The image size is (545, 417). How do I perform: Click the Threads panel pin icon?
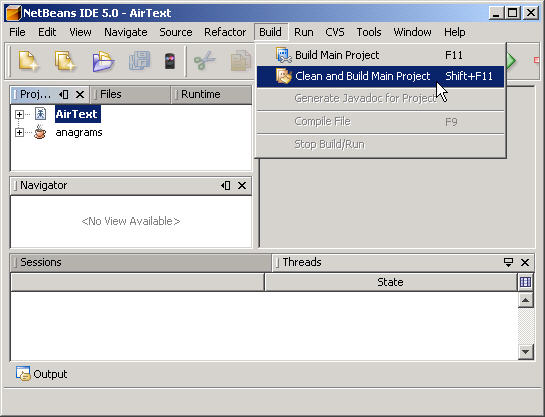(508, 262)
